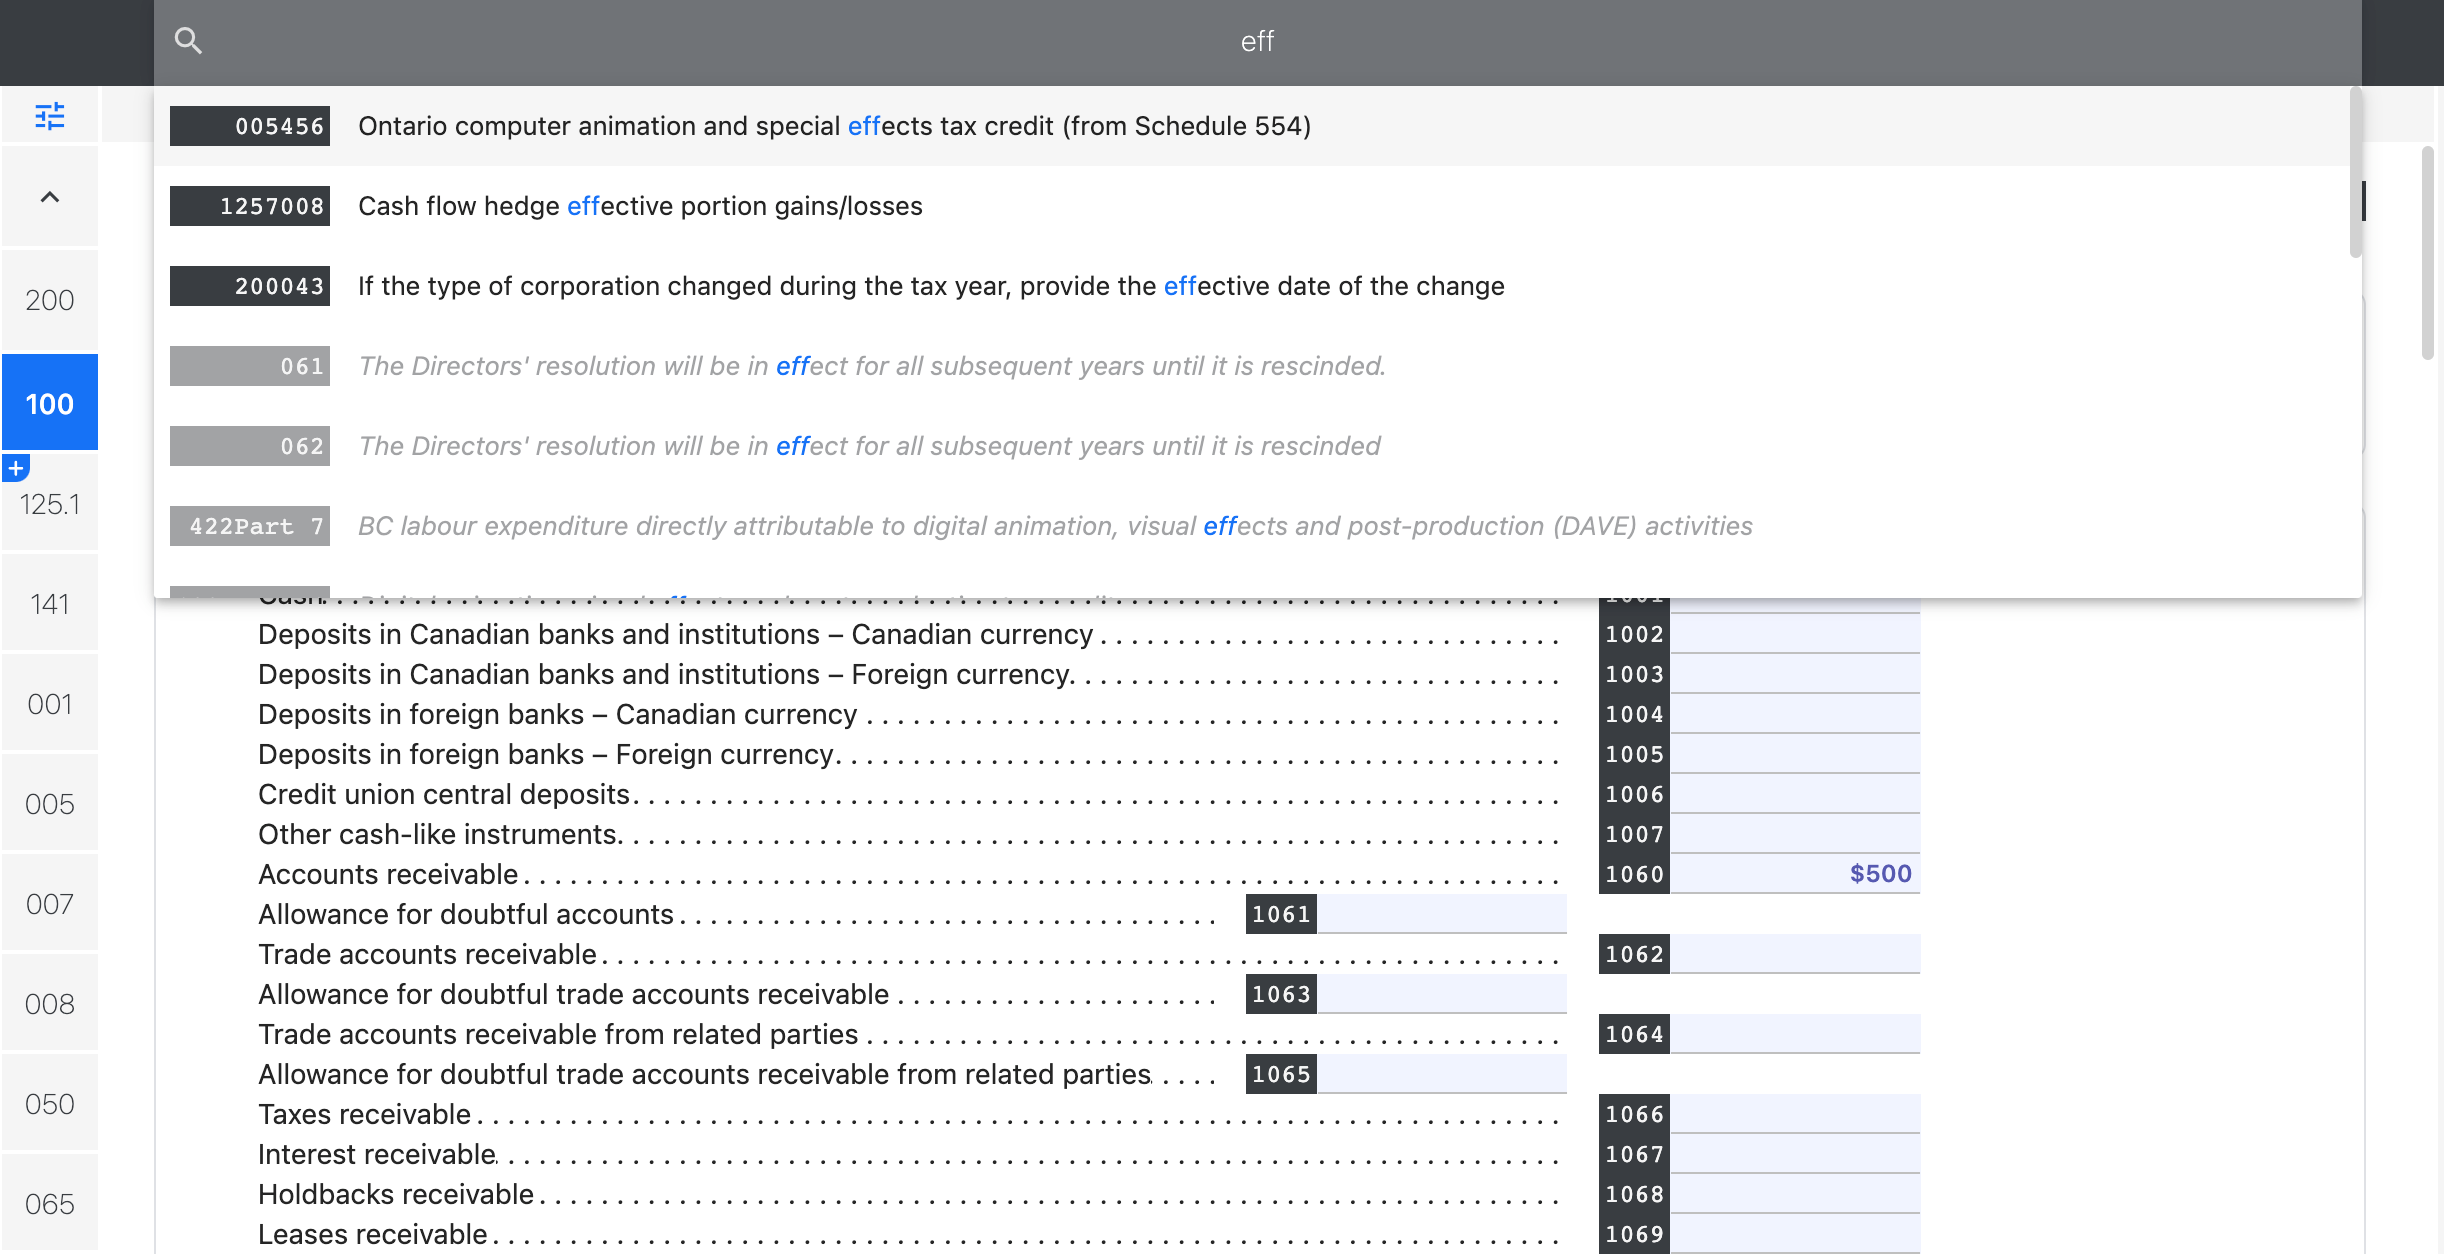
Task: Switch to schedule 200 tab
Action: pyautogui.click(x=49, y=300)
